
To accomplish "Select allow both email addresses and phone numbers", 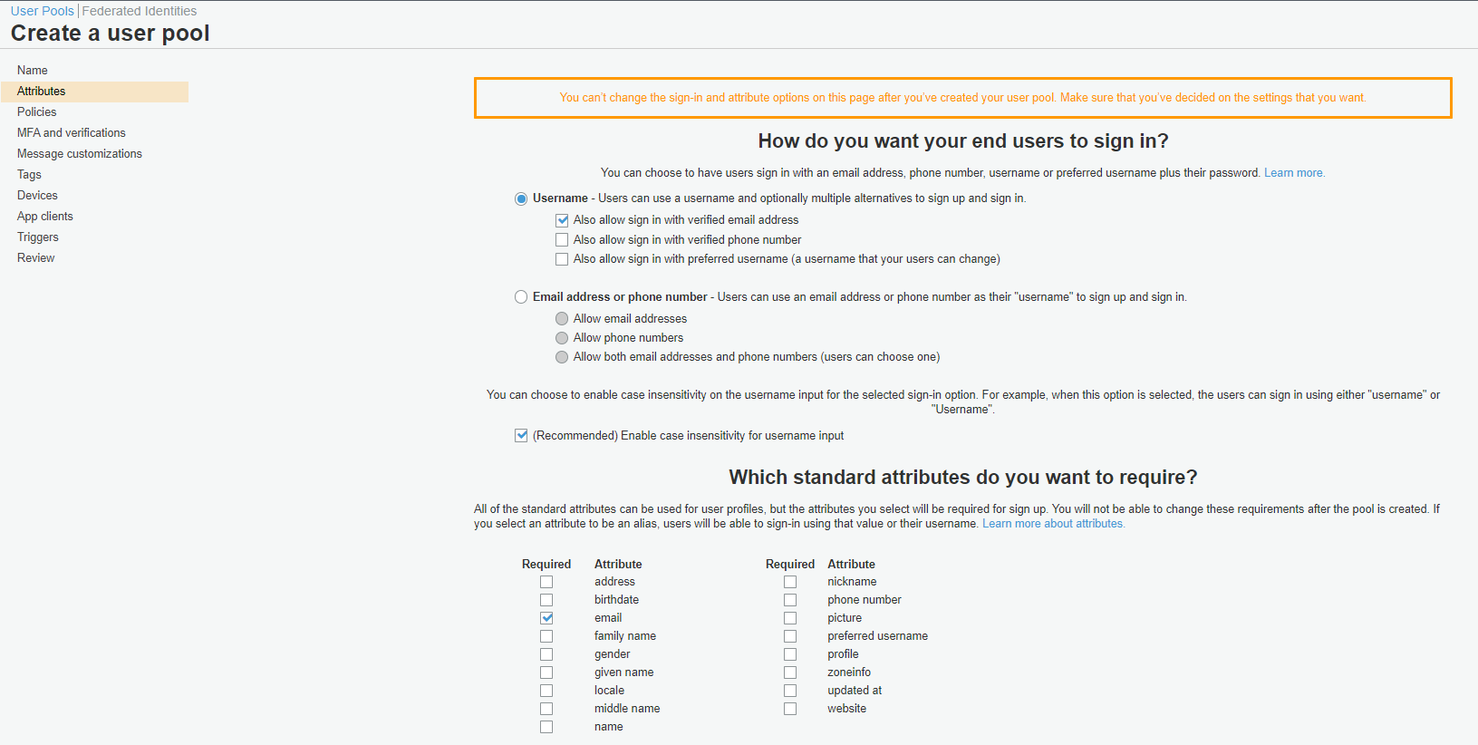I will pos(561,356).
